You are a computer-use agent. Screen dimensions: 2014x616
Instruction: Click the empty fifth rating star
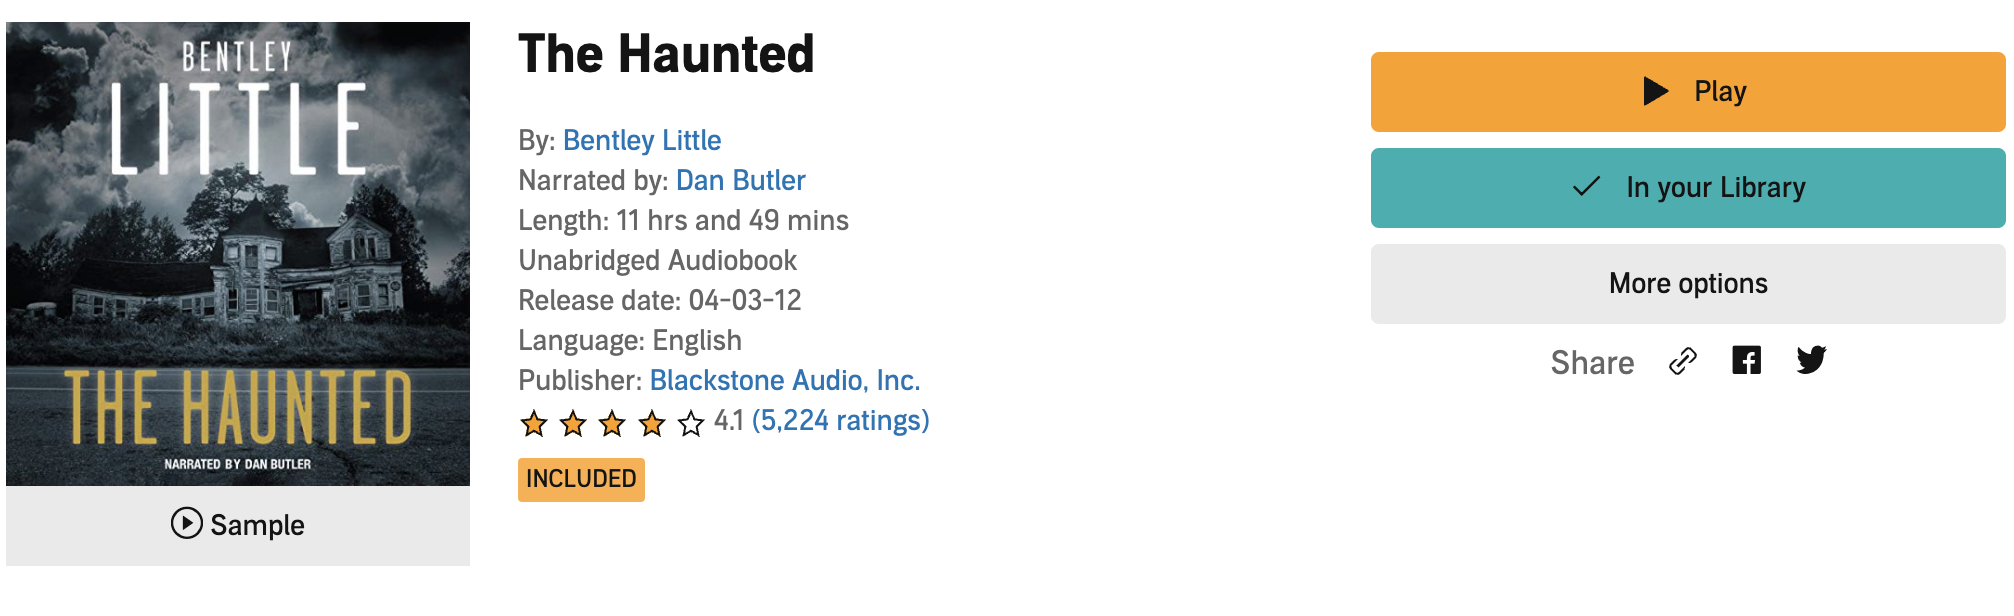click(x=691, y=424)
